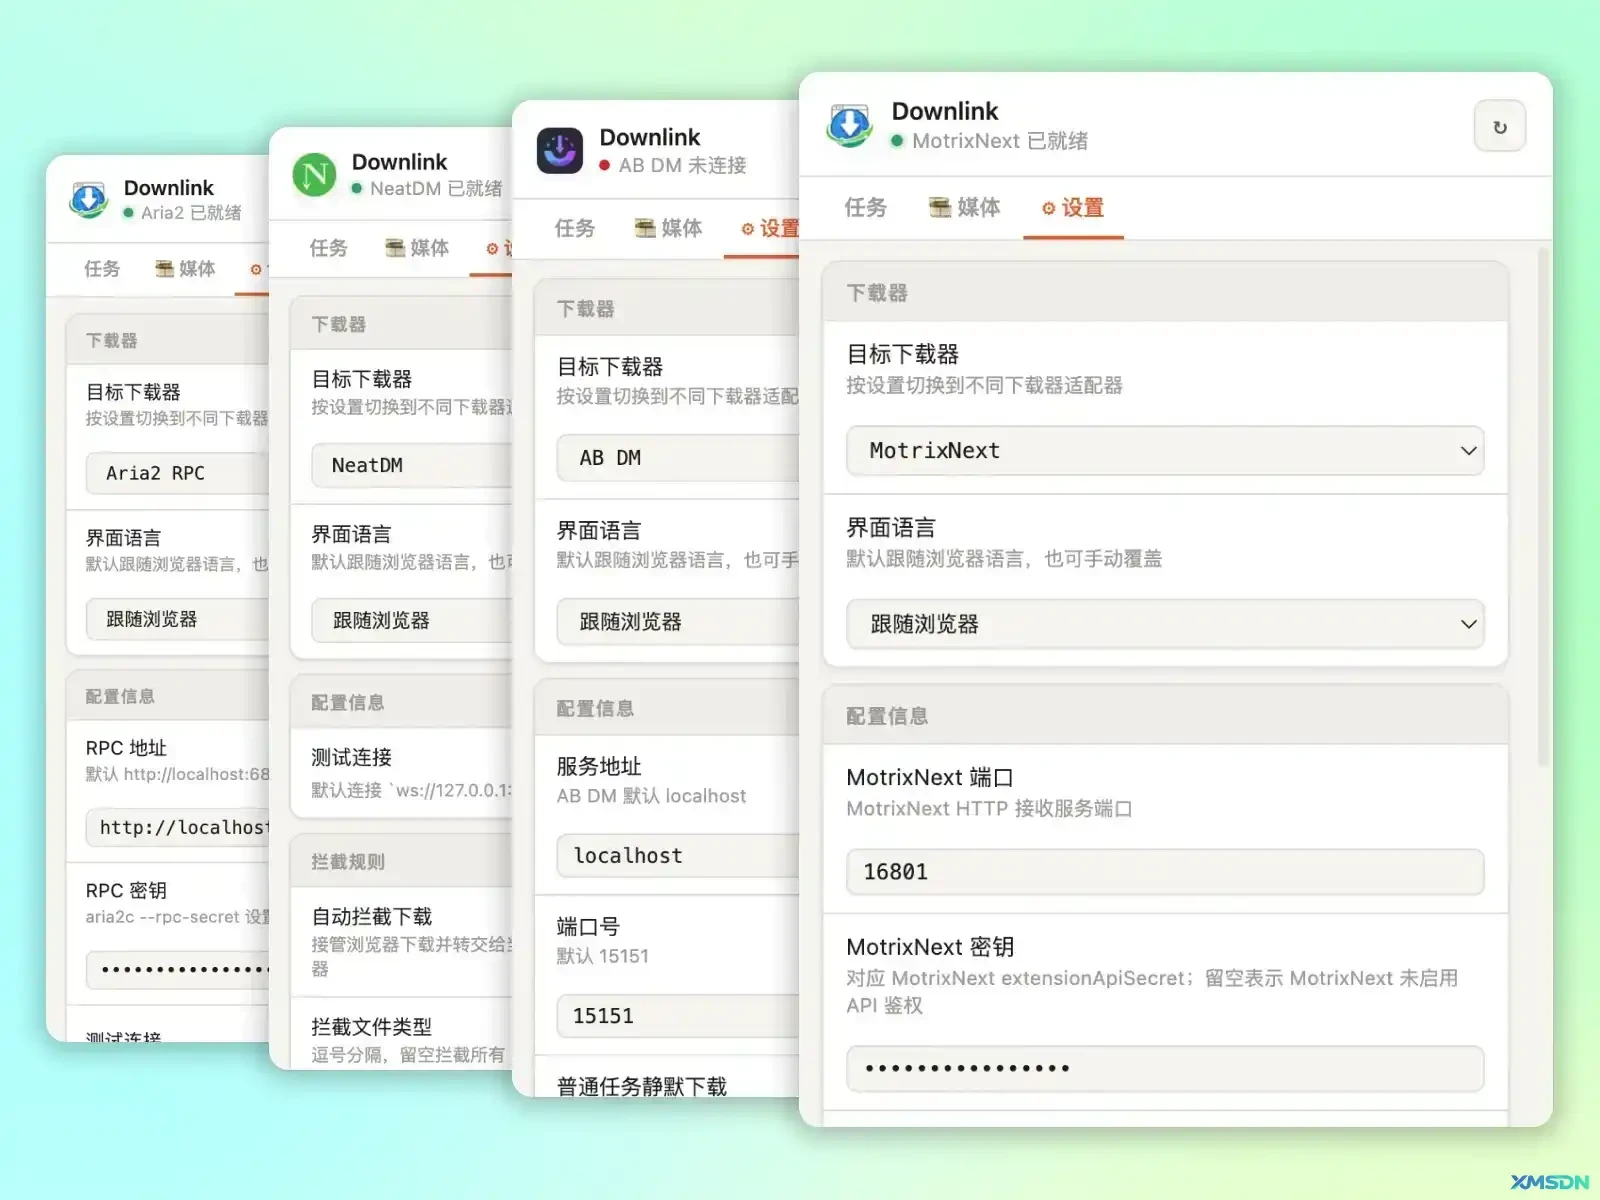
Task: Click the MotrixNext 端口 label
Action: (x=930, y=777)
